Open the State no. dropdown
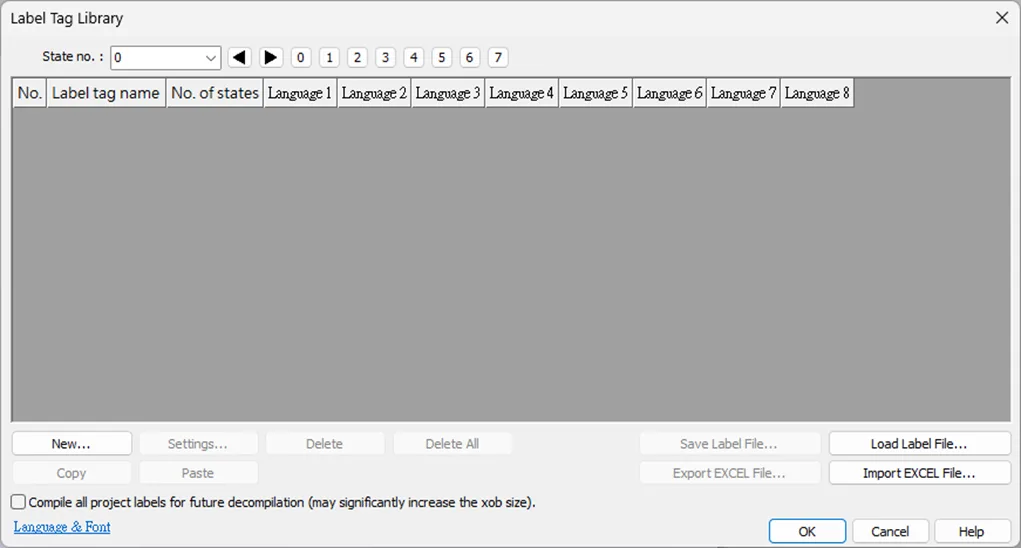Viewport: 1021px width, 548px height. coord(165,57)
